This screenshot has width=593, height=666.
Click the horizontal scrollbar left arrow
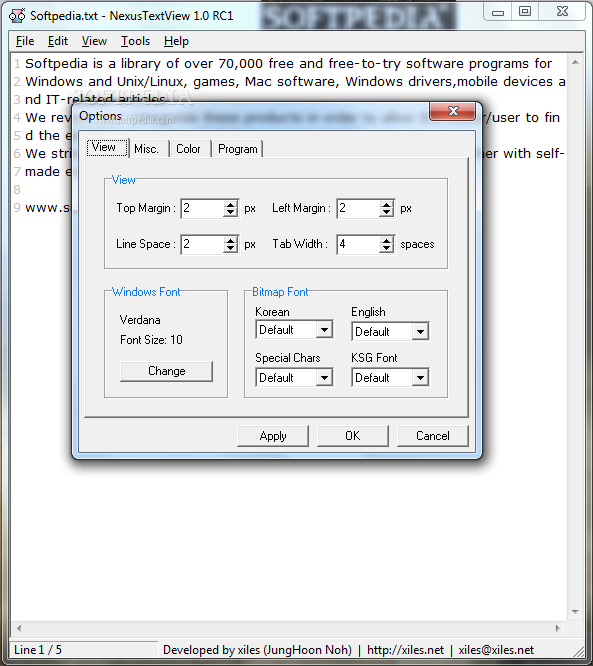click(19, 628)
